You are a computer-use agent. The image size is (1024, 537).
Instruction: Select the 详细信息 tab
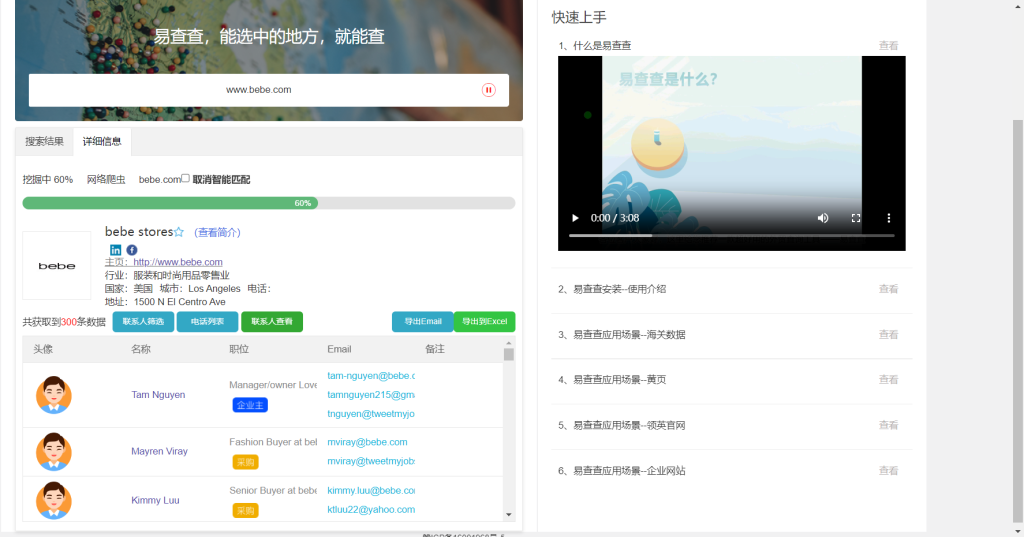tap(102, 142)
